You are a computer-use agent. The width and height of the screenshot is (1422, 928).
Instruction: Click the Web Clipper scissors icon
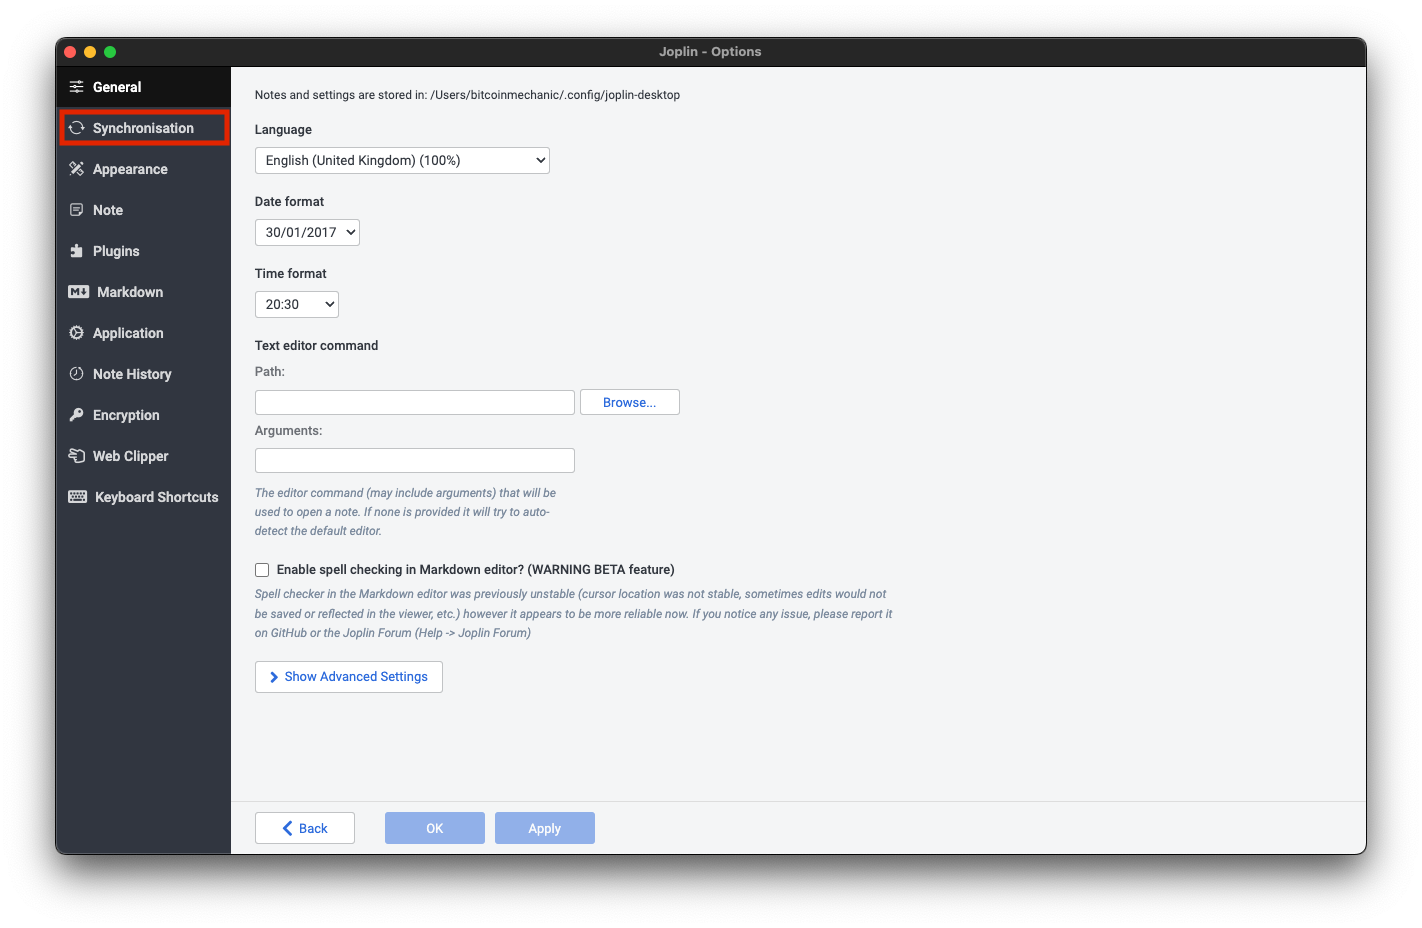76,456
